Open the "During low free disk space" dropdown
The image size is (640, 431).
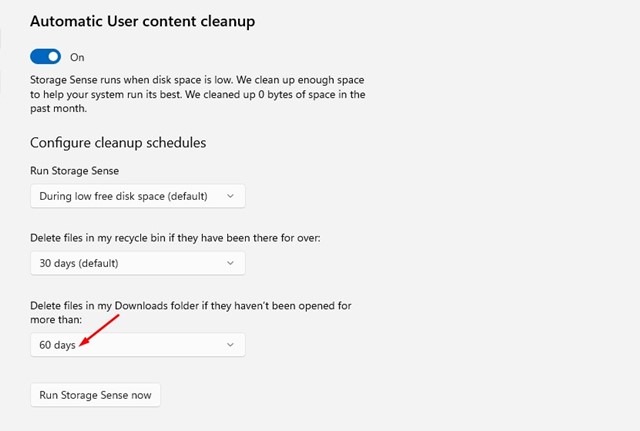point(138,196)
